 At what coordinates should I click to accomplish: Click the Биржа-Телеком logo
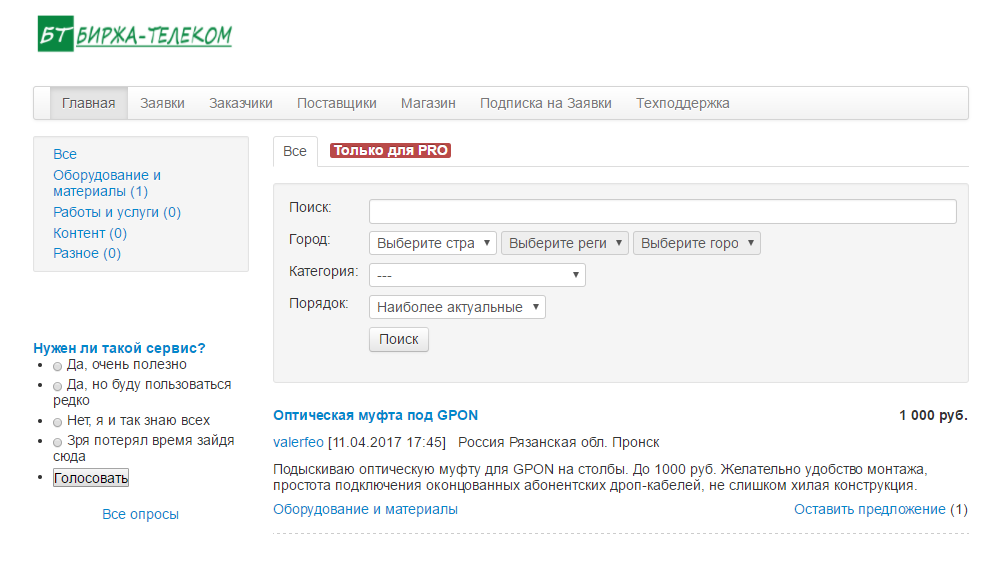coord(134,34)
